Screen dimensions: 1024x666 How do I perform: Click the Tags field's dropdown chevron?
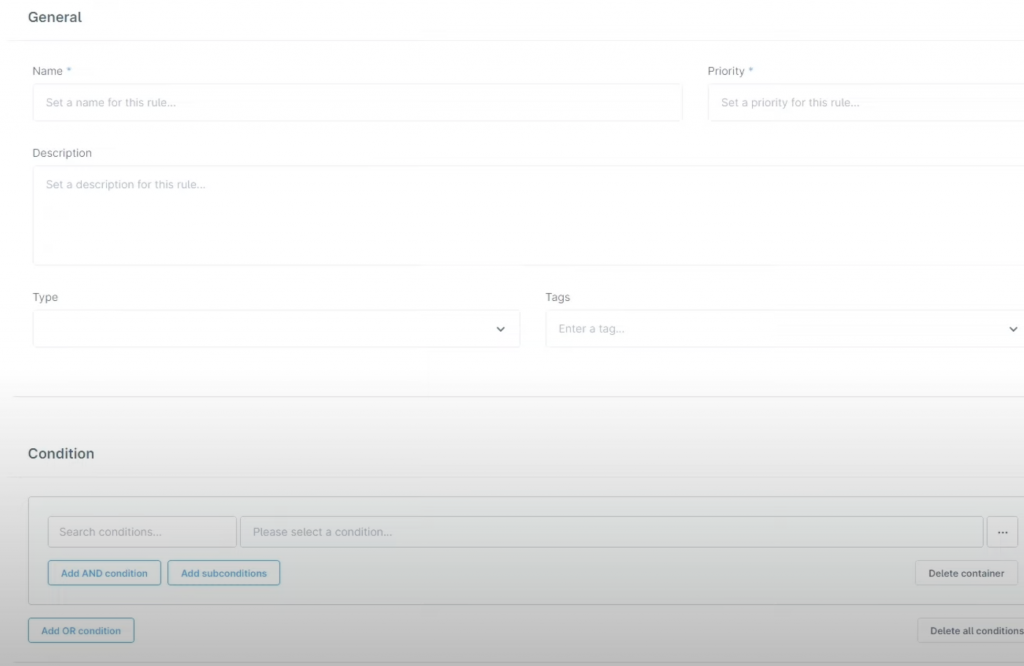[x=1013, y=328]
